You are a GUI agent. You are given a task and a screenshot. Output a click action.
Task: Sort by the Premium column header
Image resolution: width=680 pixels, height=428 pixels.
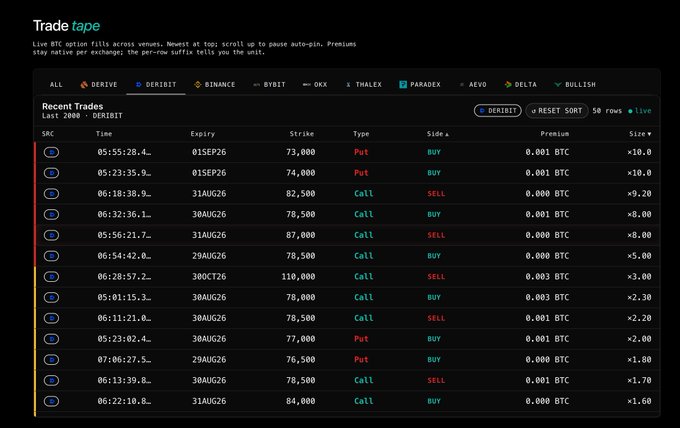555,134
